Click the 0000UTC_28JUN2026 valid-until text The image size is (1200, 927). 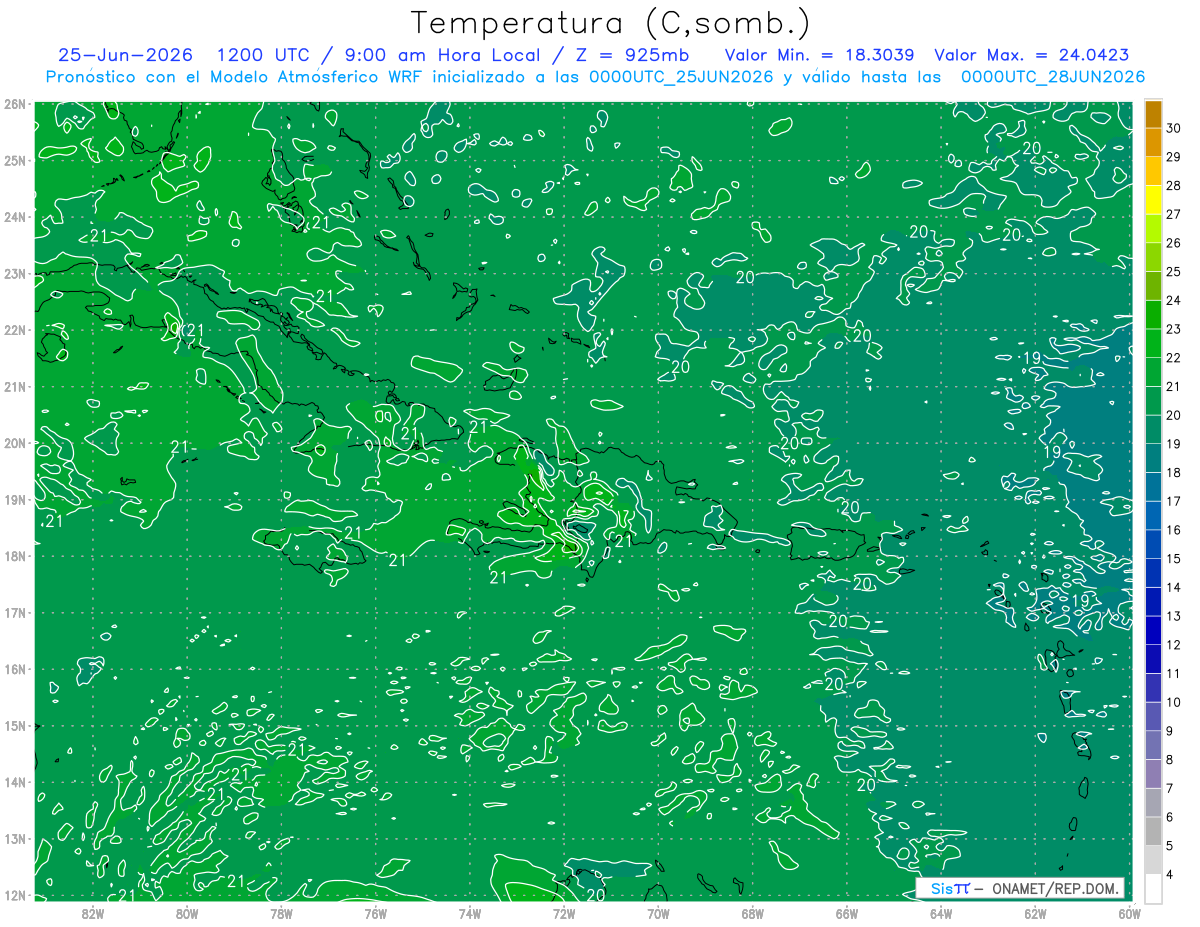tap(1053, 77)
